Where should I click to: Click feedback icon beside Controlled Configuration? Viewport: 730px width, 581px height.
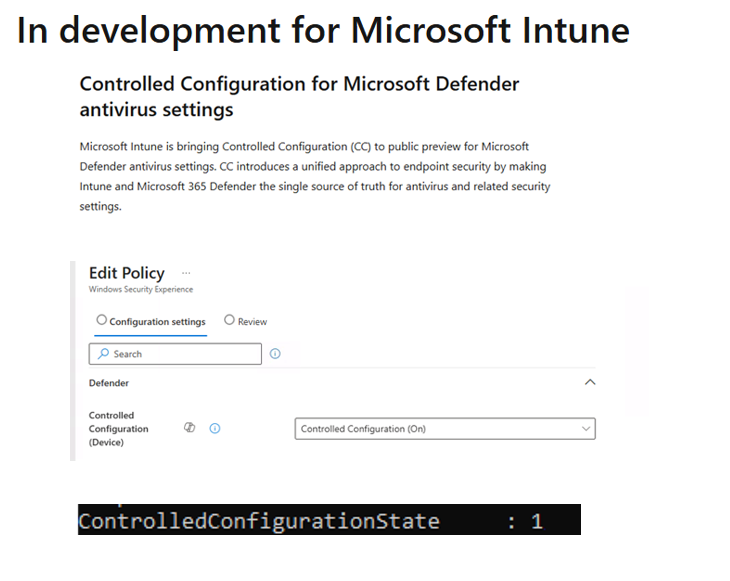pyautogui.click(x=189, y=427)
